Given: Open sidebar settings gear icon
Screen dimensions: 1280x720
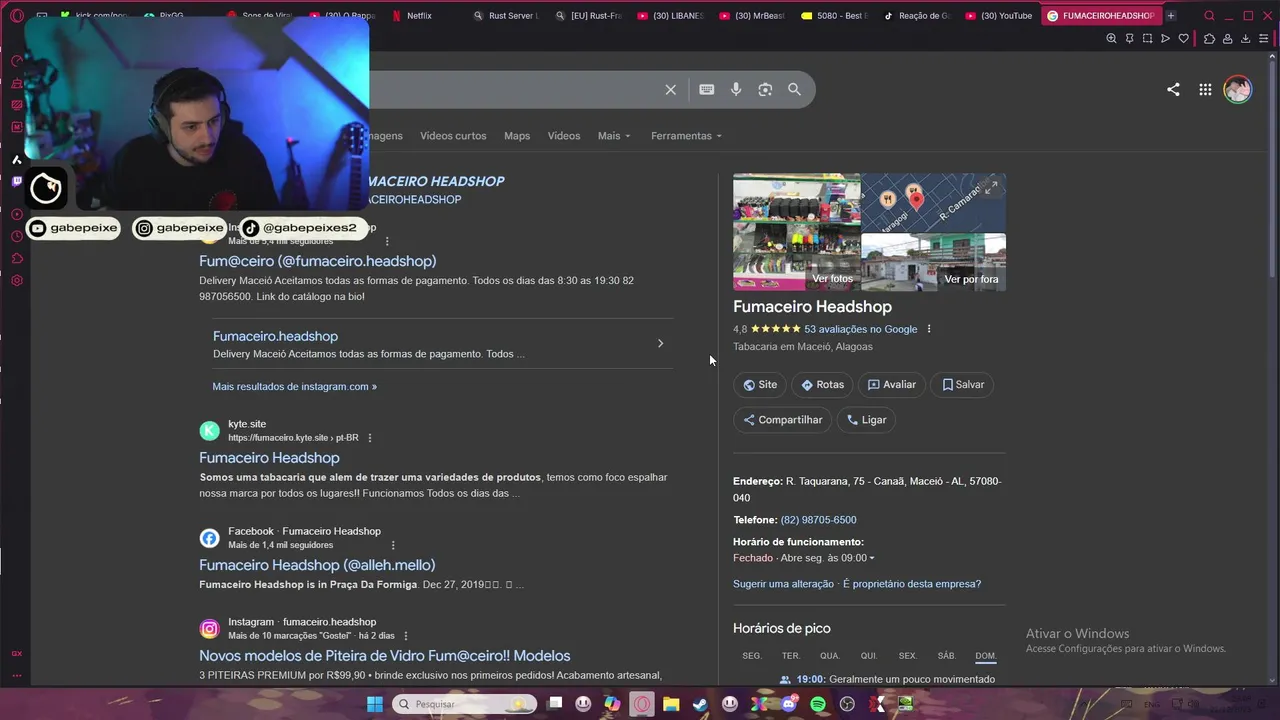Looking at the screenshot, I should [x=17, y=280].
